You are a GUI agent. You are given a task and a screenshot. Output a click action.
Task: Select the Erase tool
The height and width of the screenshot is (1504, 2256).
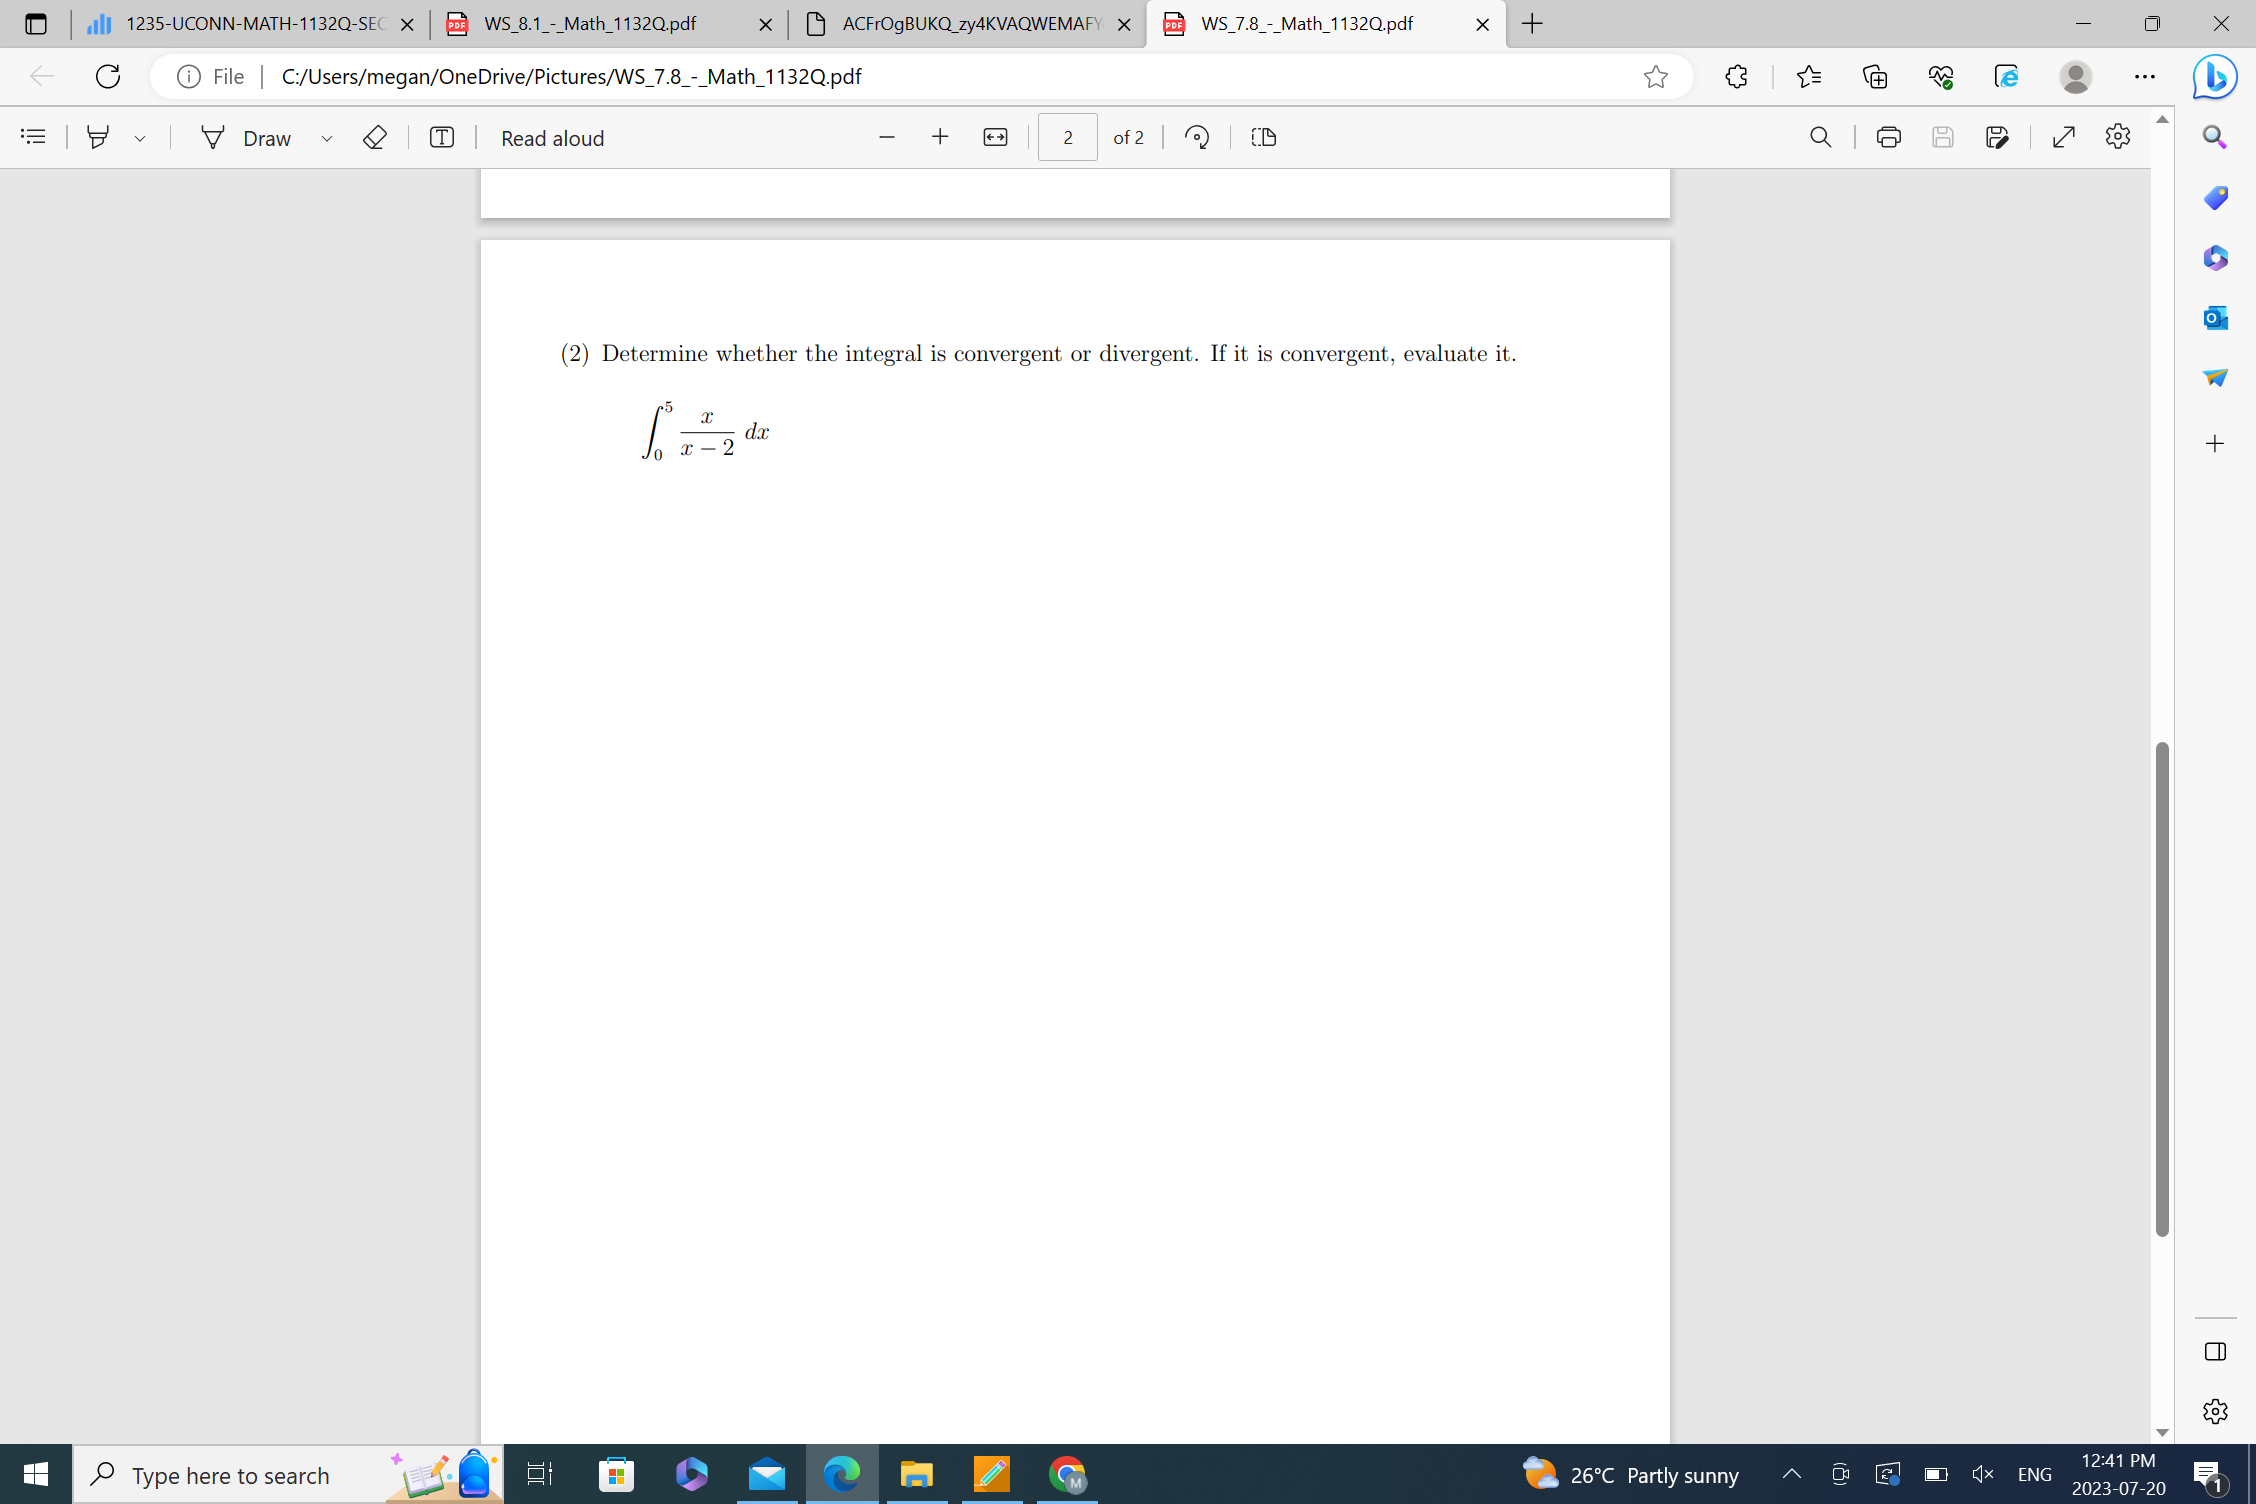pyautogui.click(x=374, y=137)
